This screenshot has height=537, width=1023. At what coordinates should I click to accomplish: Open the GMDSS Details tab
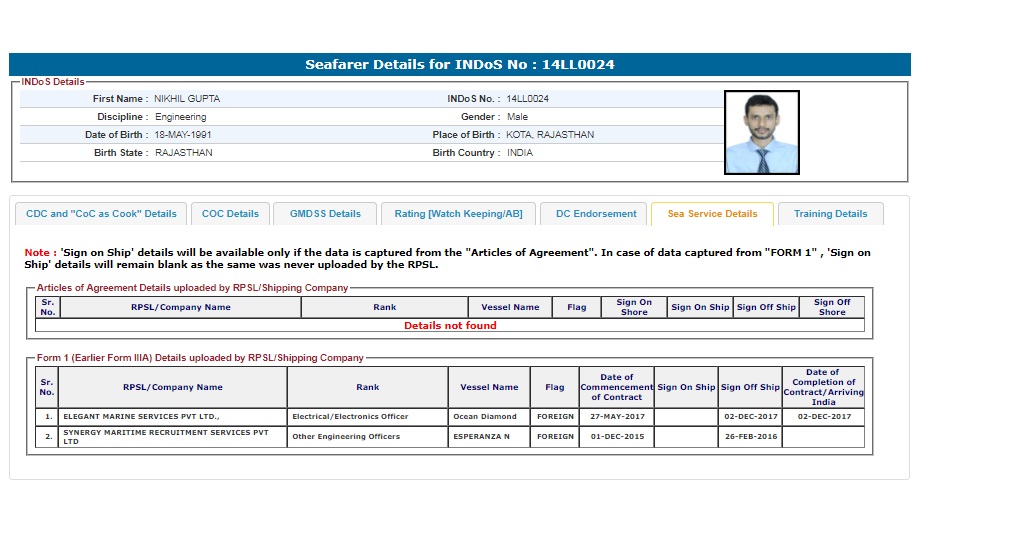click(x=325, y=214)
